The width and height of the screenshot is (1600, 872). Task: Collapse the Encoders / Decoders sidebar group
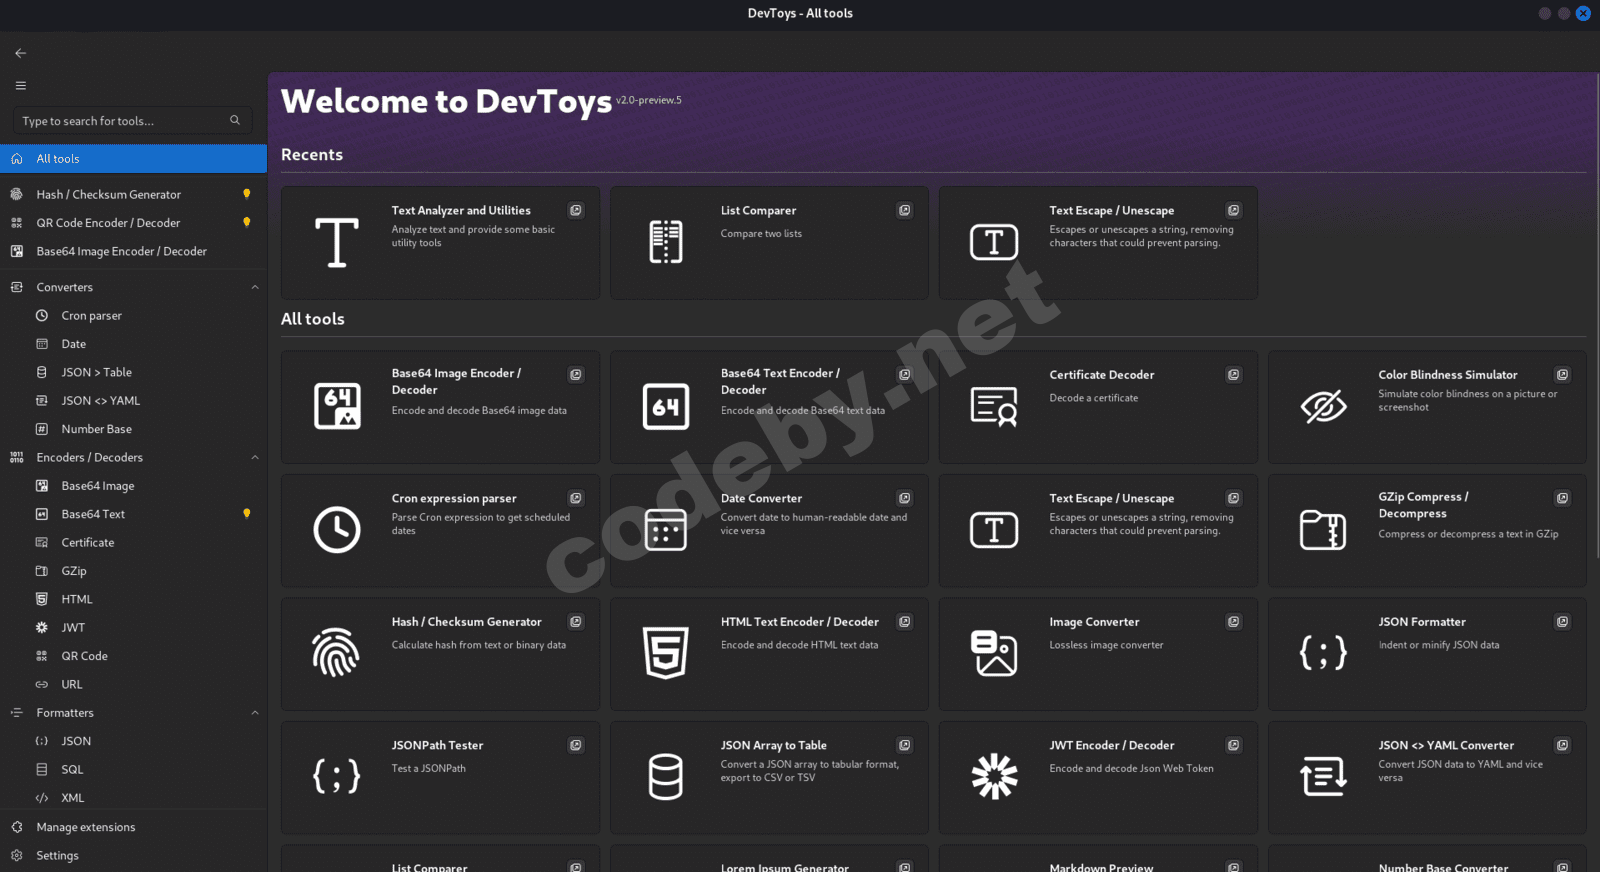click(255, 458)
